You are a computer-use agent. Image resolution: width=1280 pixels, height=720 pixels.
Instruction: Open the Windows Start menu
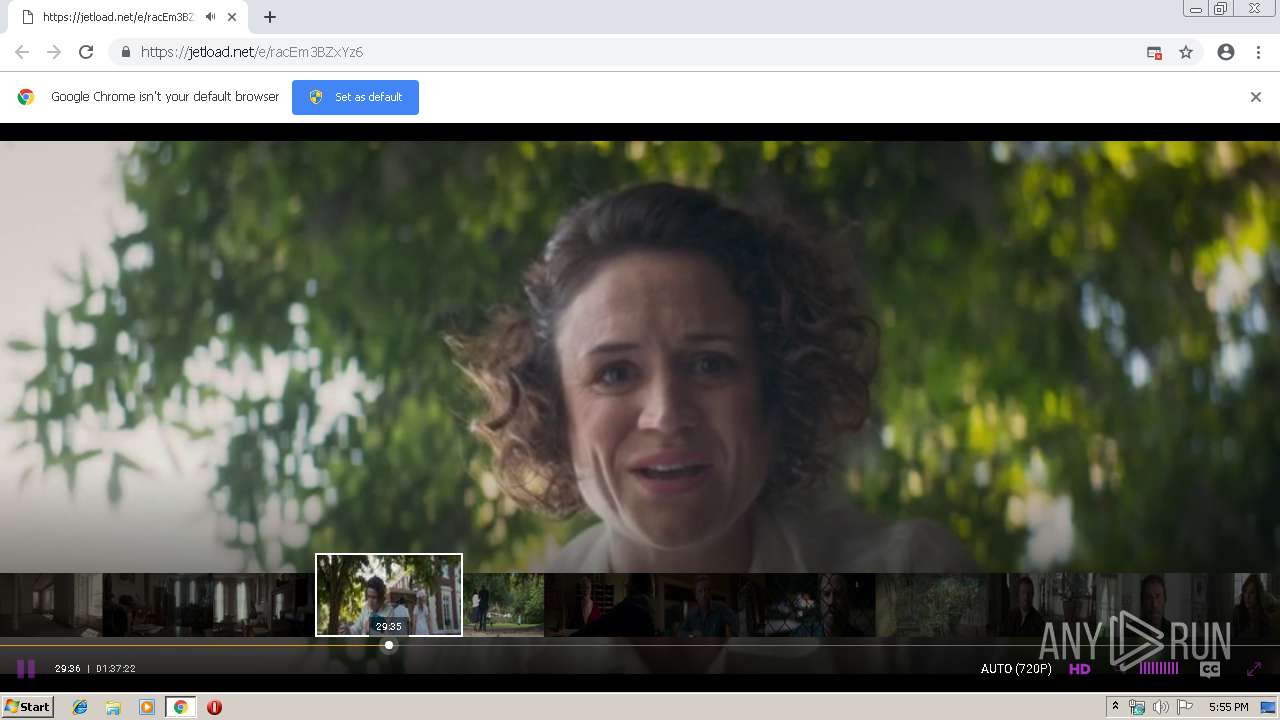[x=28, y=707]
